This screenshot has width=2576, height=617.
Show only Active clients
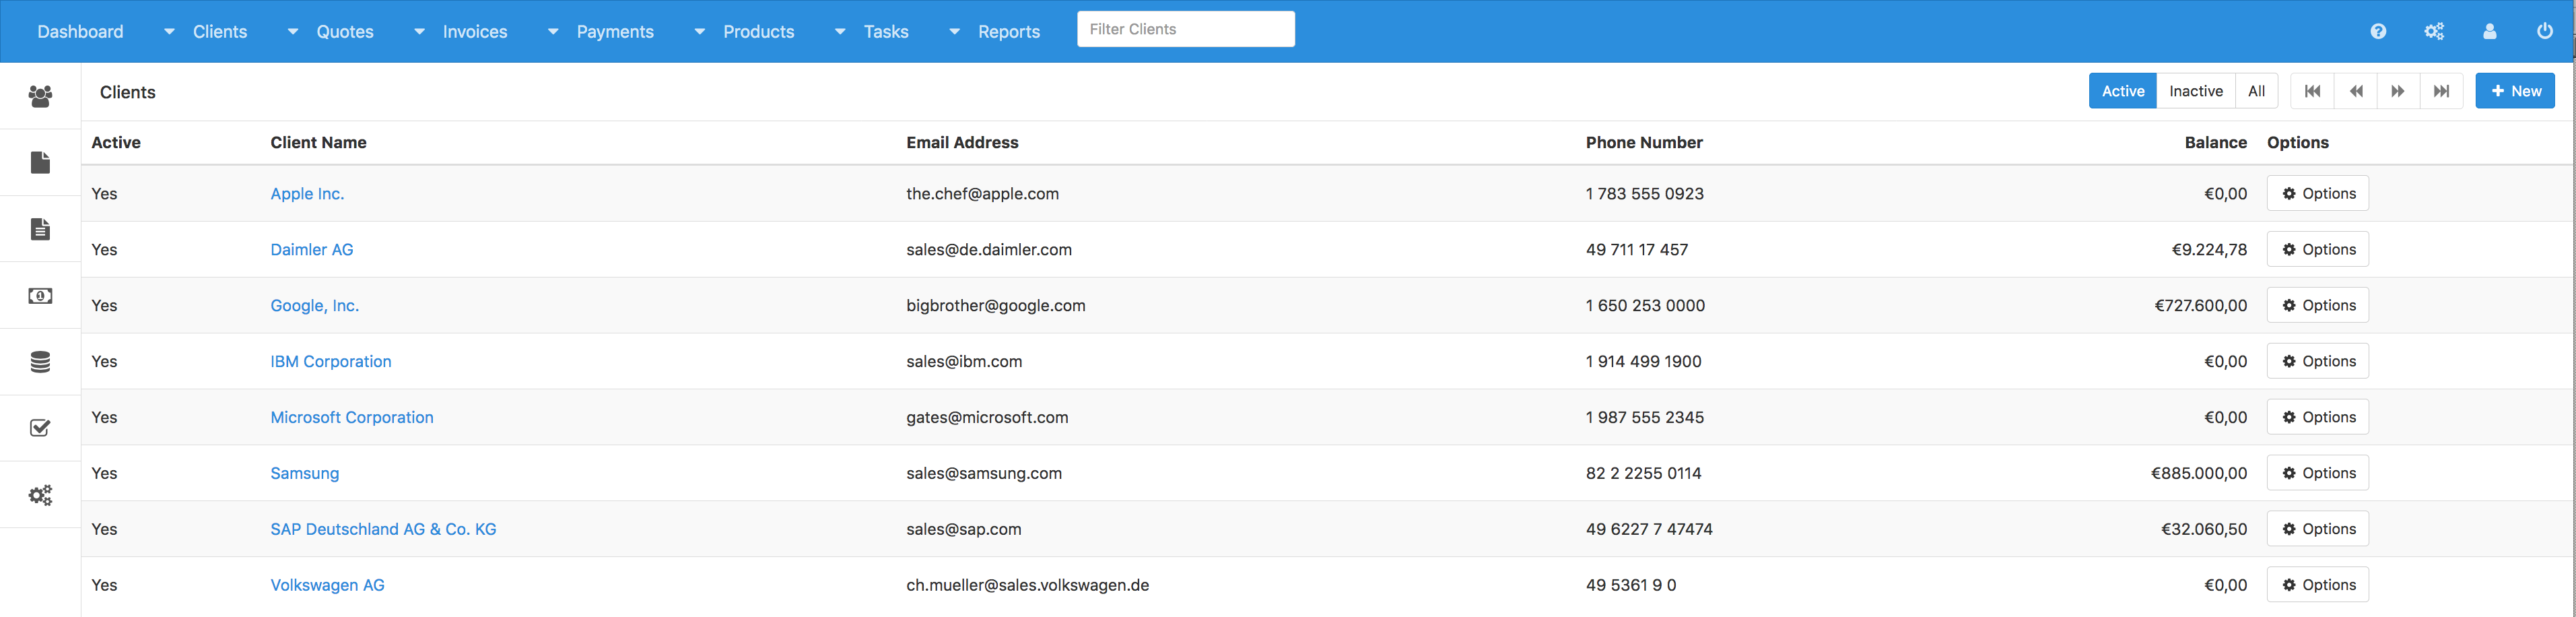(2122, 91)
